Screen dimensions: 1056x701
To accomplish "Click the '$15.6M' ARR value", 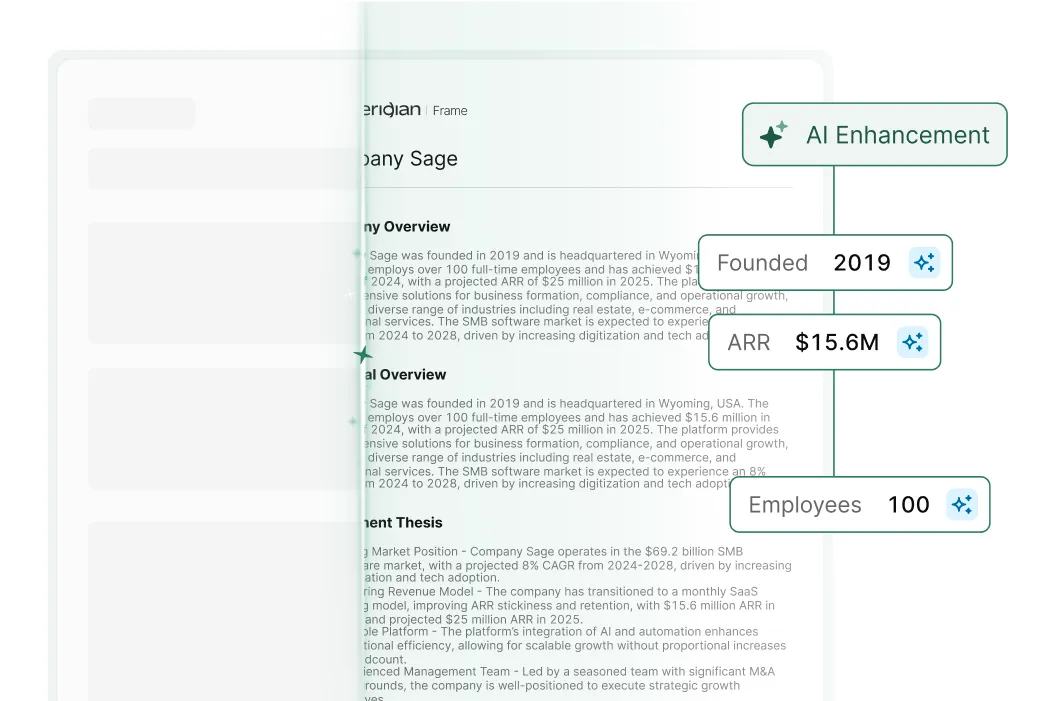I will pos(837,342).
